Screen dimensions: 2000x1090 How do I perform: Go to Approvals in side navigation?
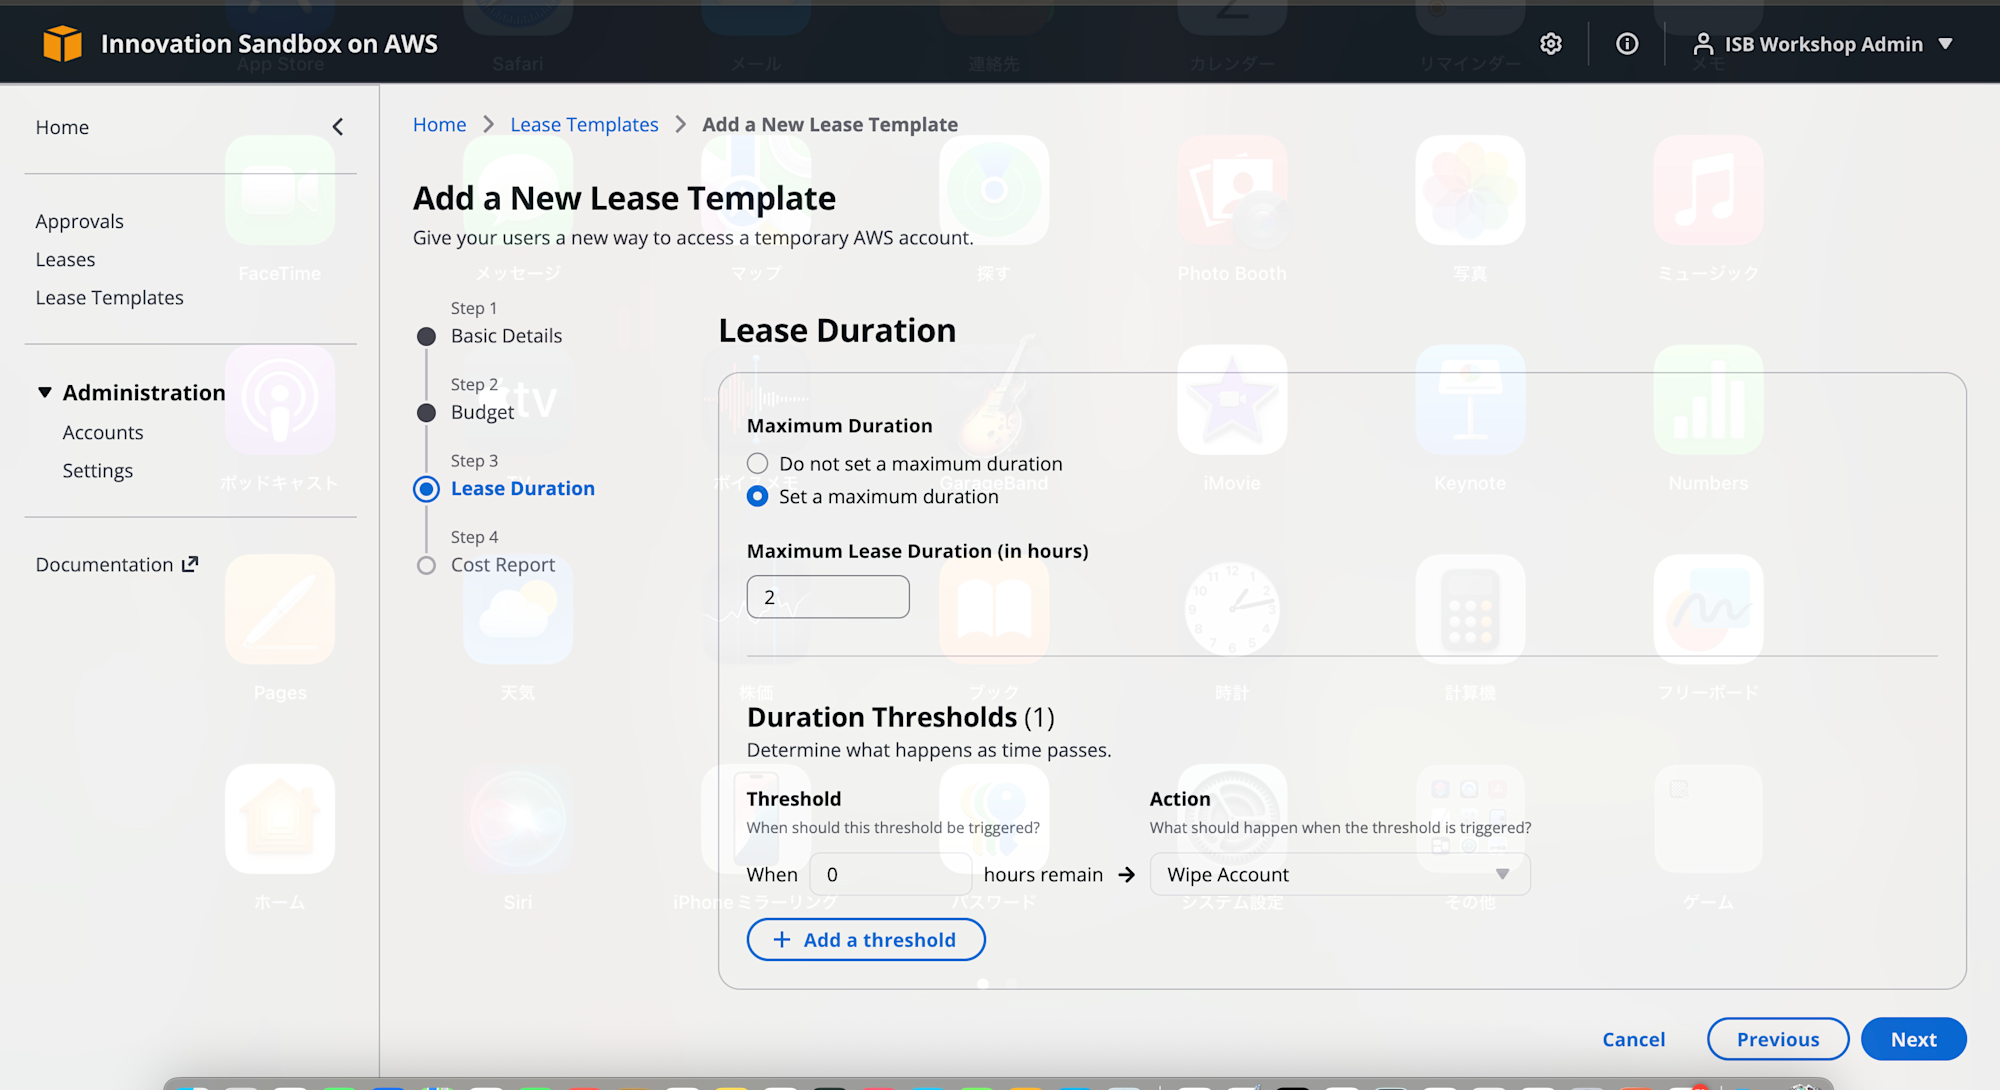[x=80, y=221]
